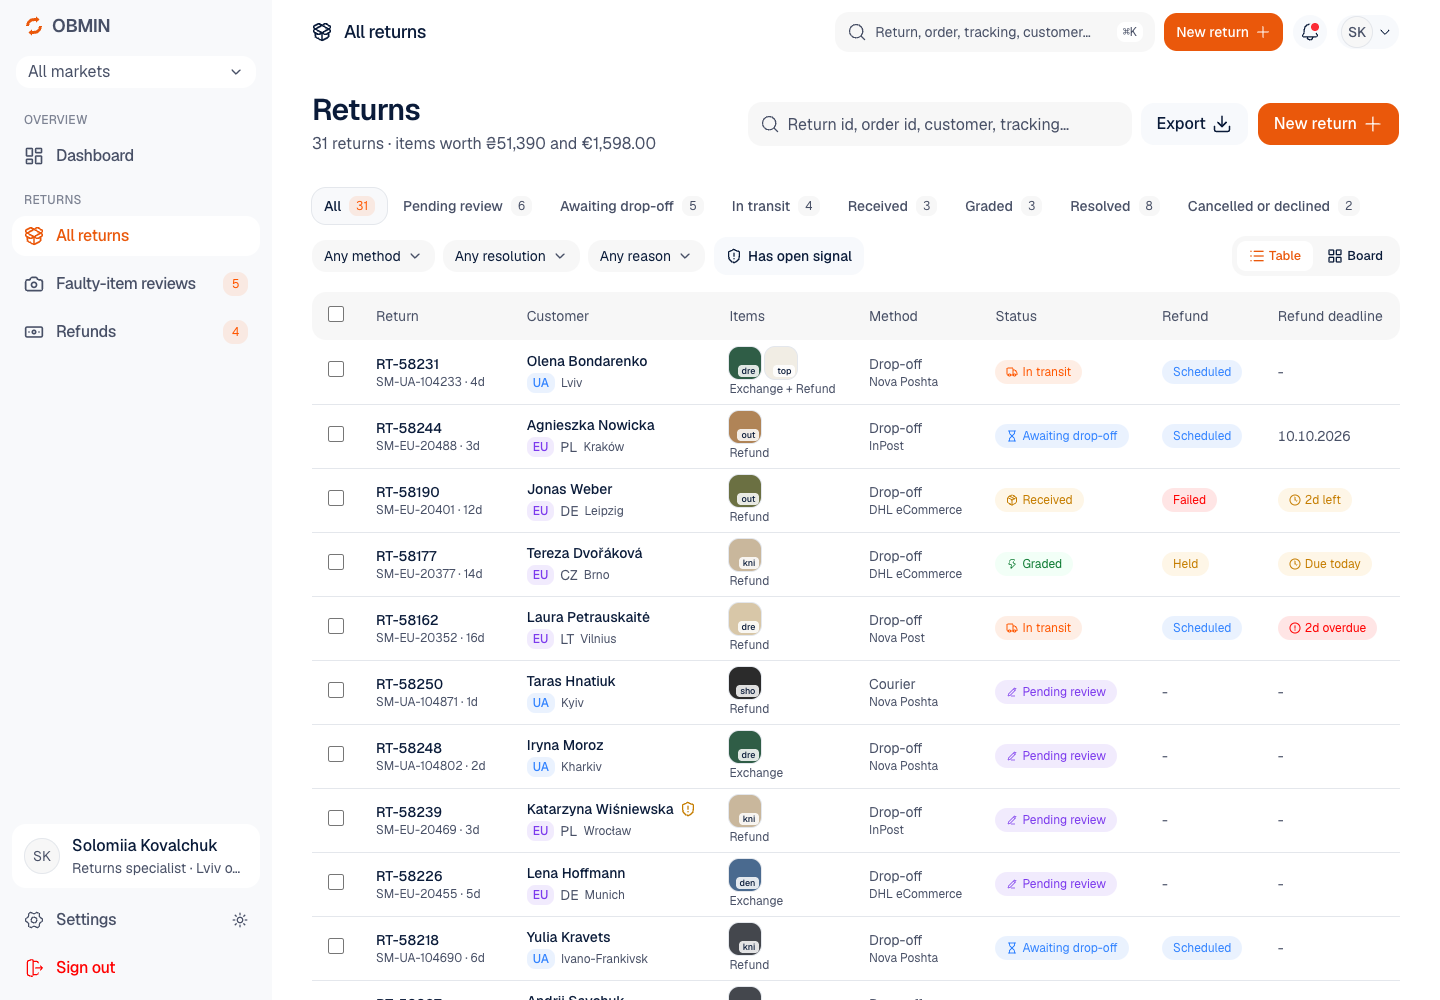The height and width of the screenshot is (1000, 1440).
Task: Expand the Any reason filter
Action: (x=646, y=256)
